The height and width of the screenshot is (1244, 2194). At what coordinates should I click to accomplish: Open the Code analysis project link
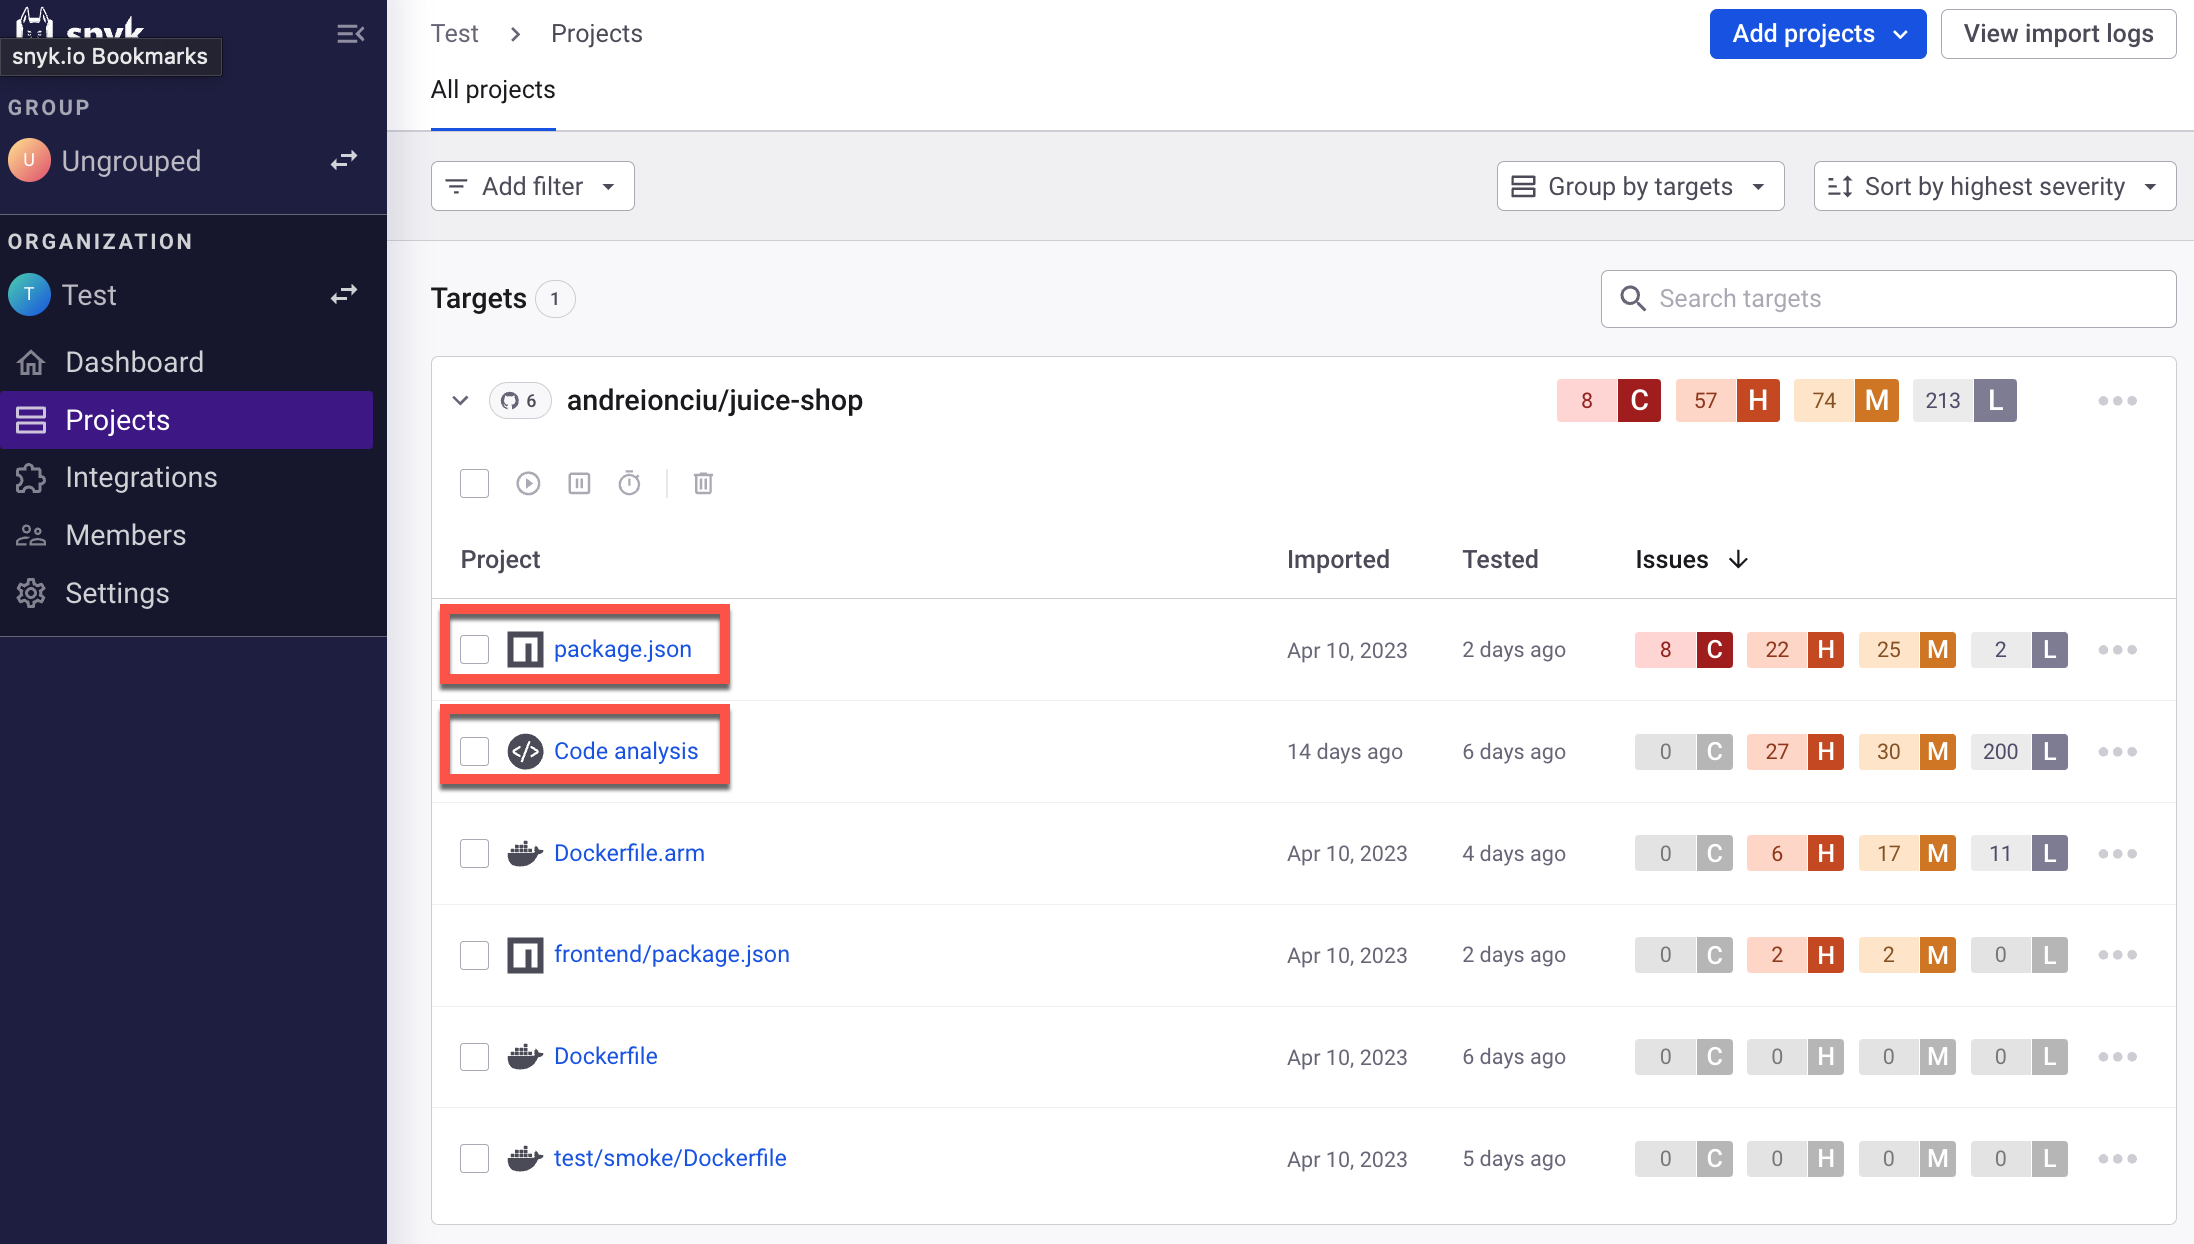pos(625,751)
